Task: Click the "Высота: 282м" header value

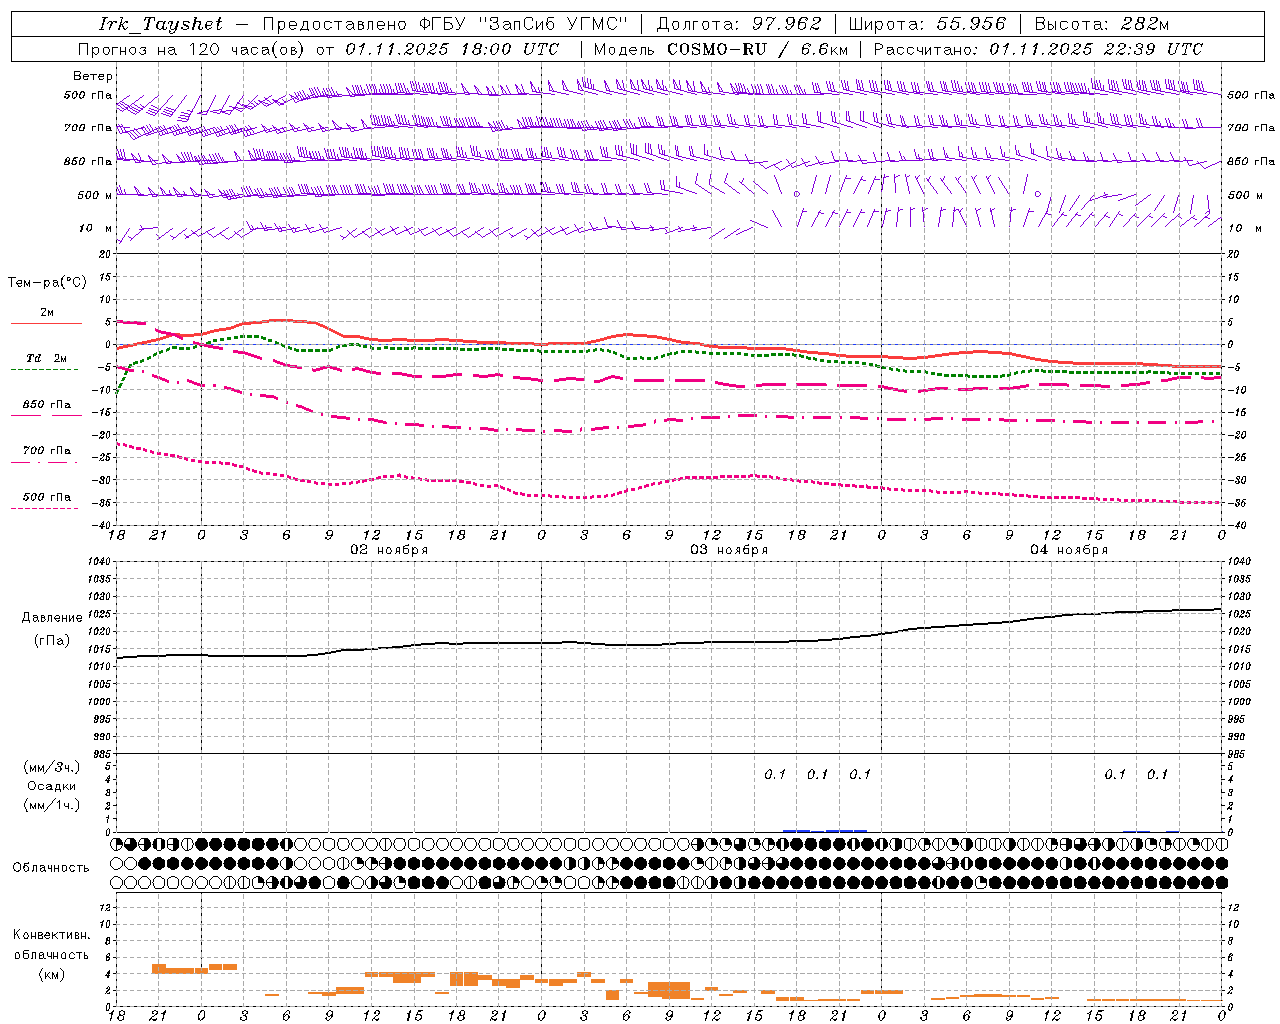Action: [x=1101, y=24]
